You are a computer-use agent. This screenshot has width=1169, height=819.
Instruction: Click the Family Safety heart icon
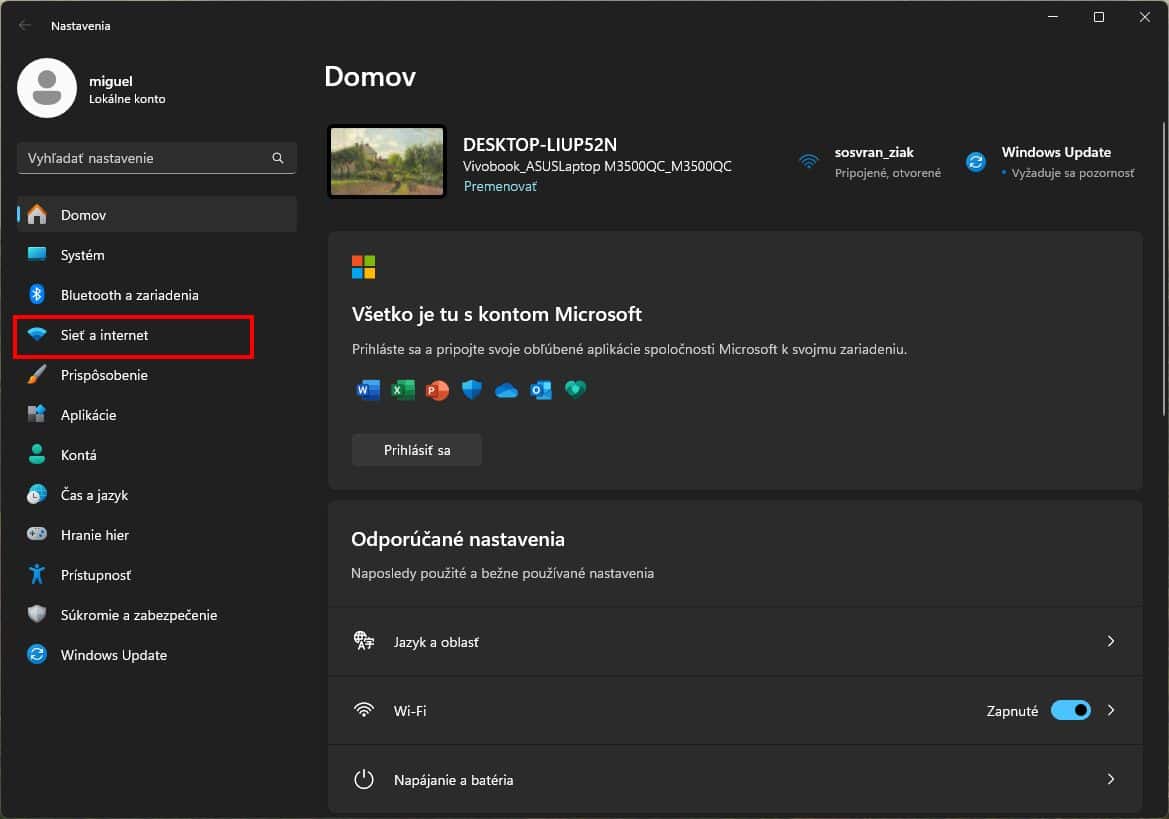pos(576,389)
